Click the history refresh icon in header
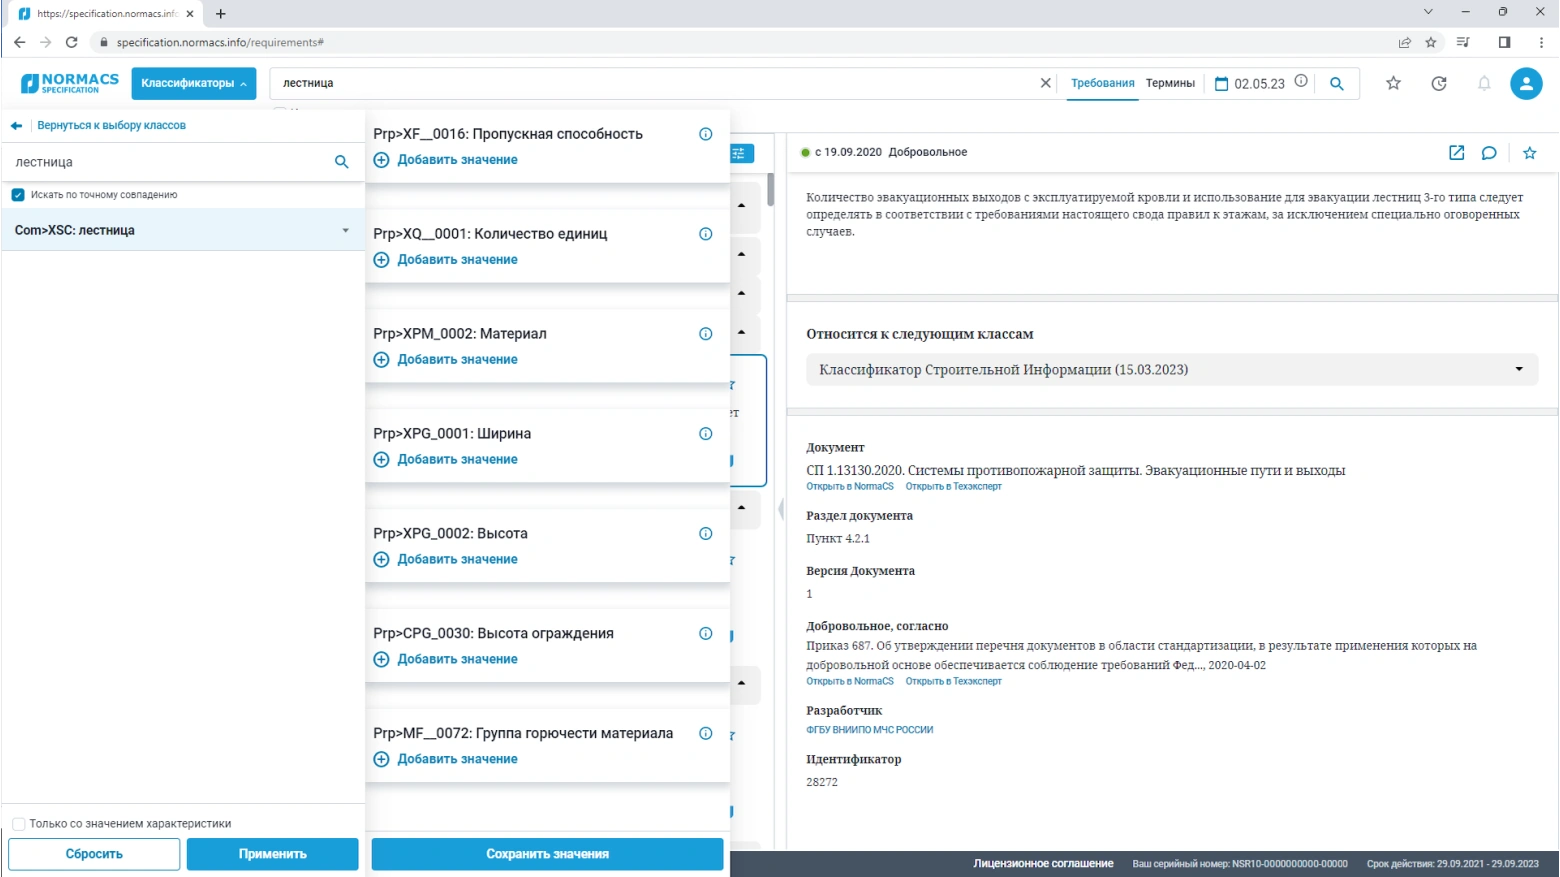The image size is (1560, 877). click(x=1438, y=84)
